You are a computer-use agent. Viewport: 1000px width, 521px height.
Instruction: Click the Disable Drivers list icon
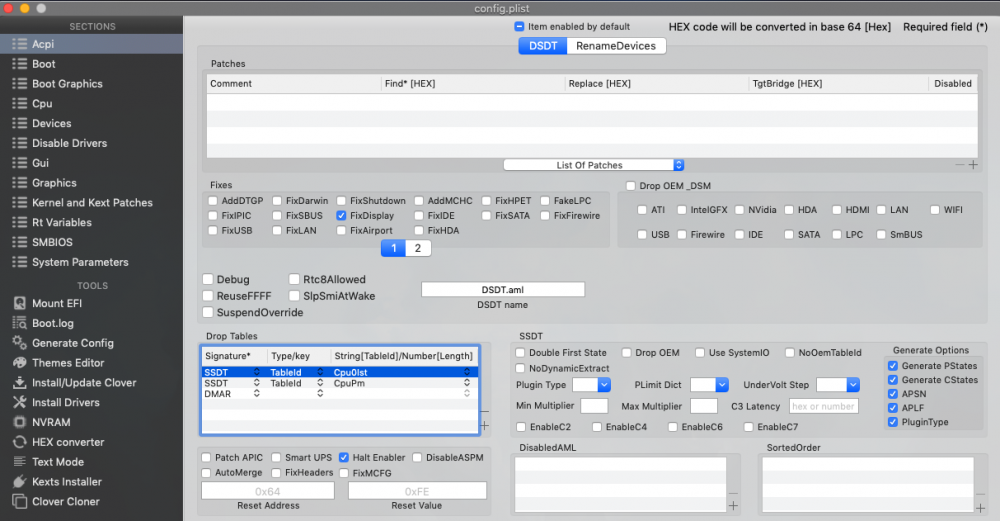pos(20,143)
